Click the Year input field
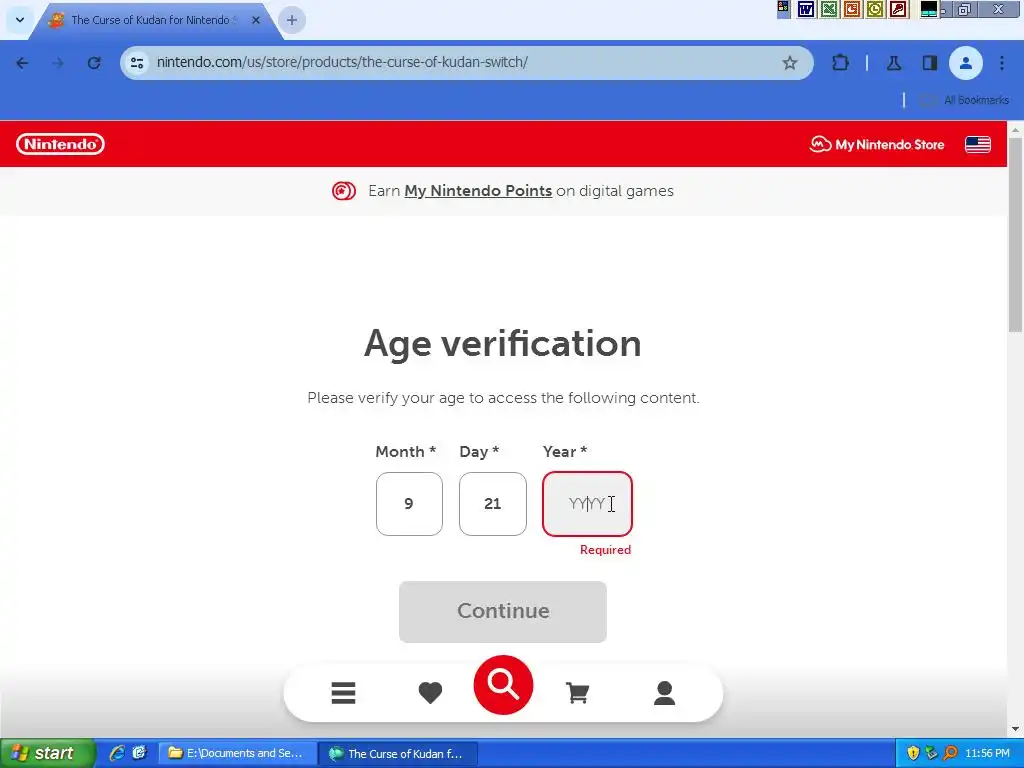 tap(587, 504)
